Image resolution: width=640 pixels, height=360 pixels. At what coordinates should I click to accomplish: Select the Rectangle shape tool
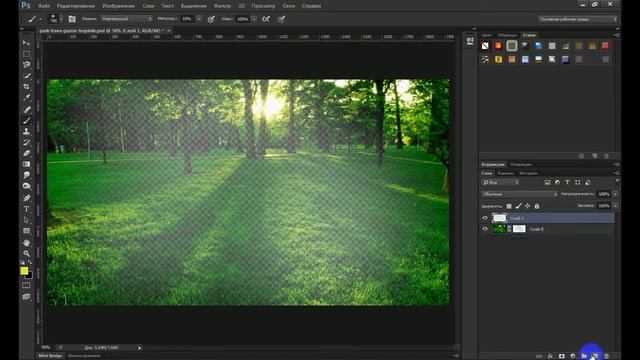27,231
